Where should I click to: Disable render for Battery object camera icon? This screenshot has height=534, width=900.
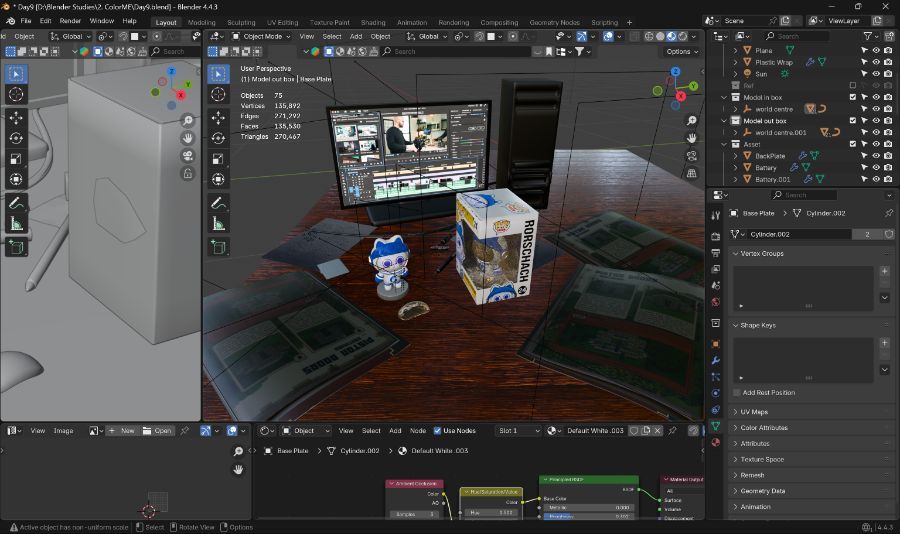click(x=888, y=168)
